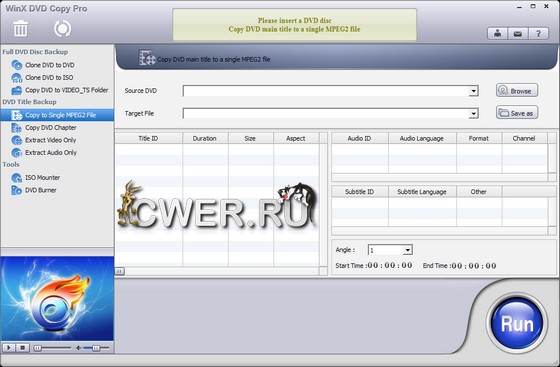Image resolution: width=560 pixels, height=367 pixels.
Task: Click the Audio Language column header
Action: pos(422,138)
